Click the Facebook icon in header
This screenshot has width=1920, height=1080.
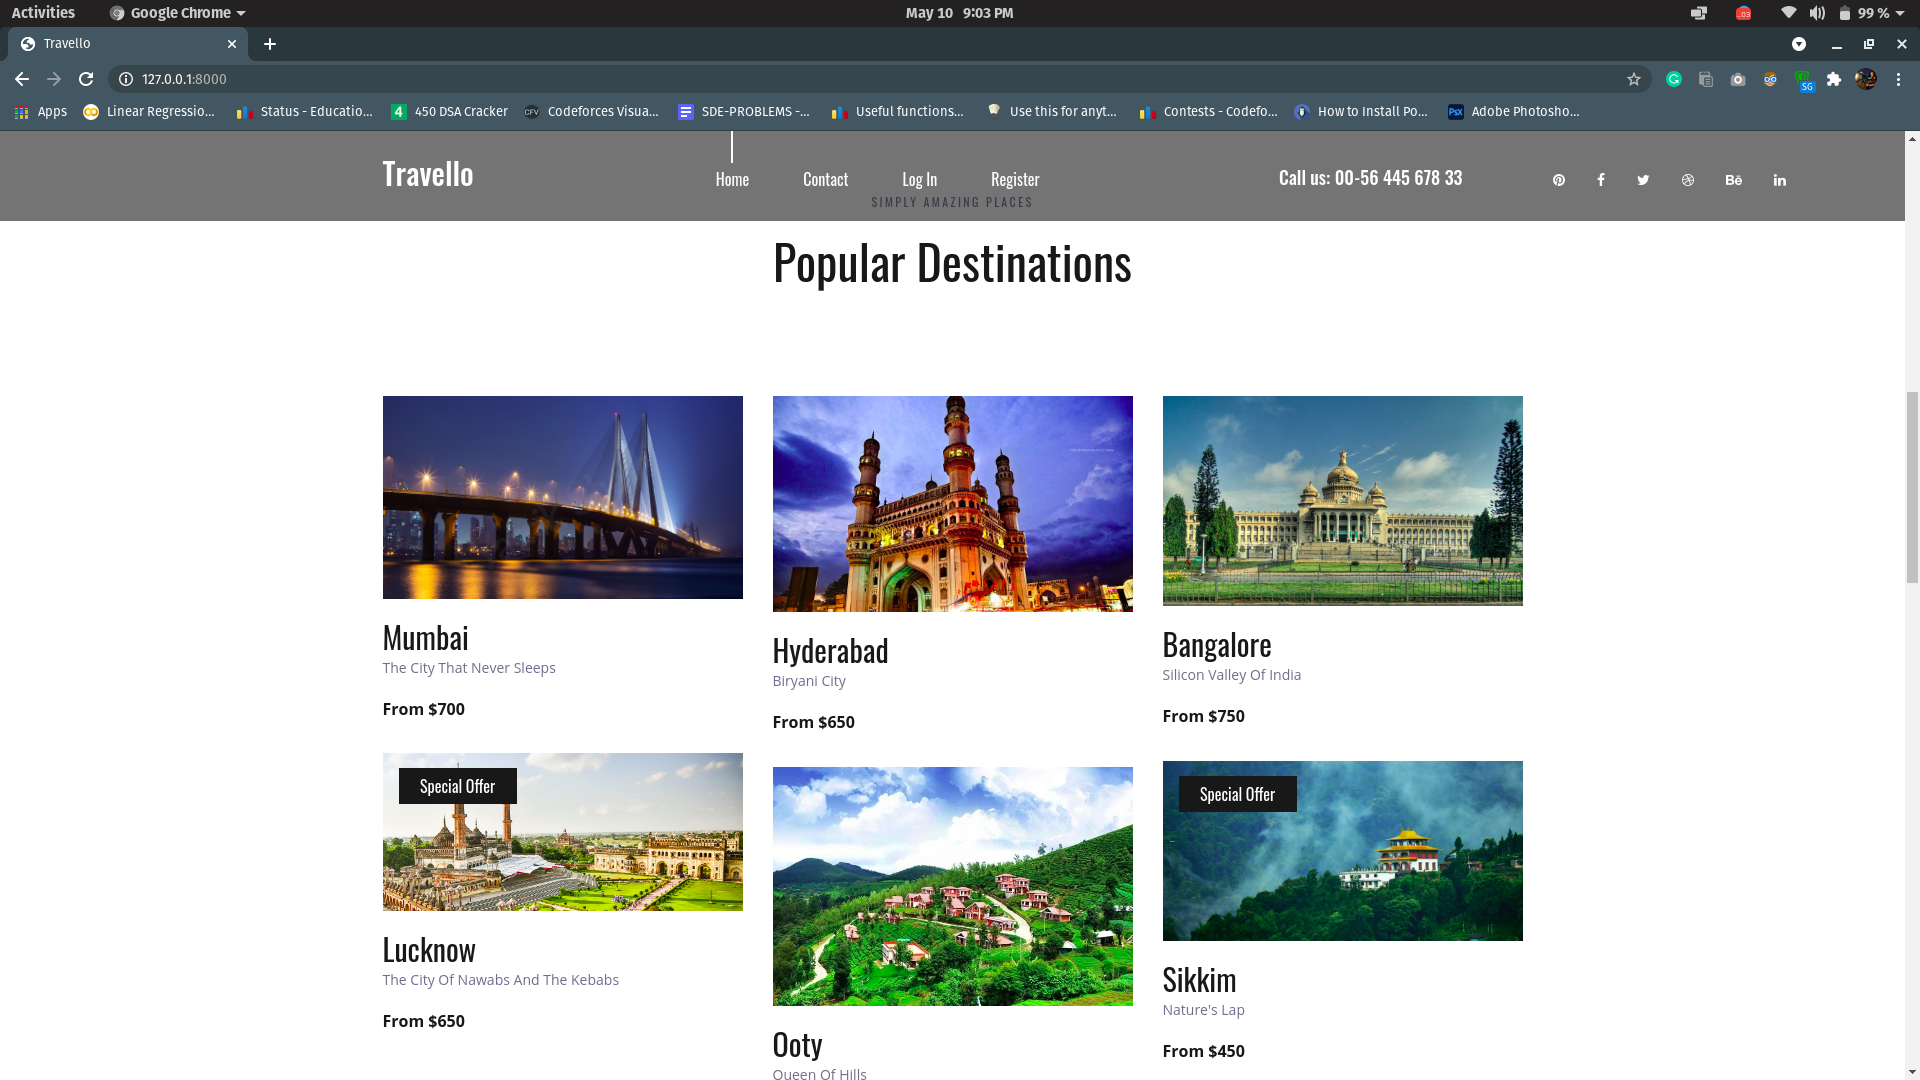tap(1601, 180)
